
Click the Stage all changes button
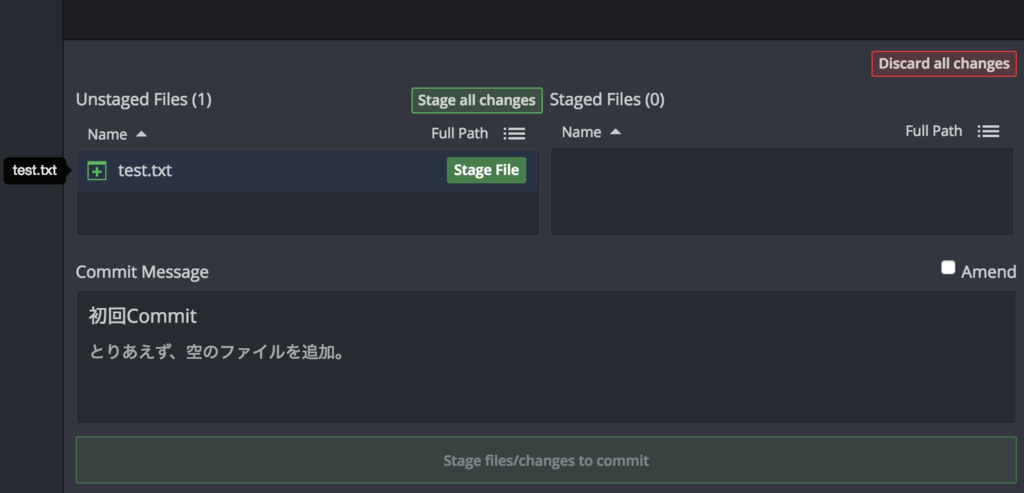pos(477,100)
